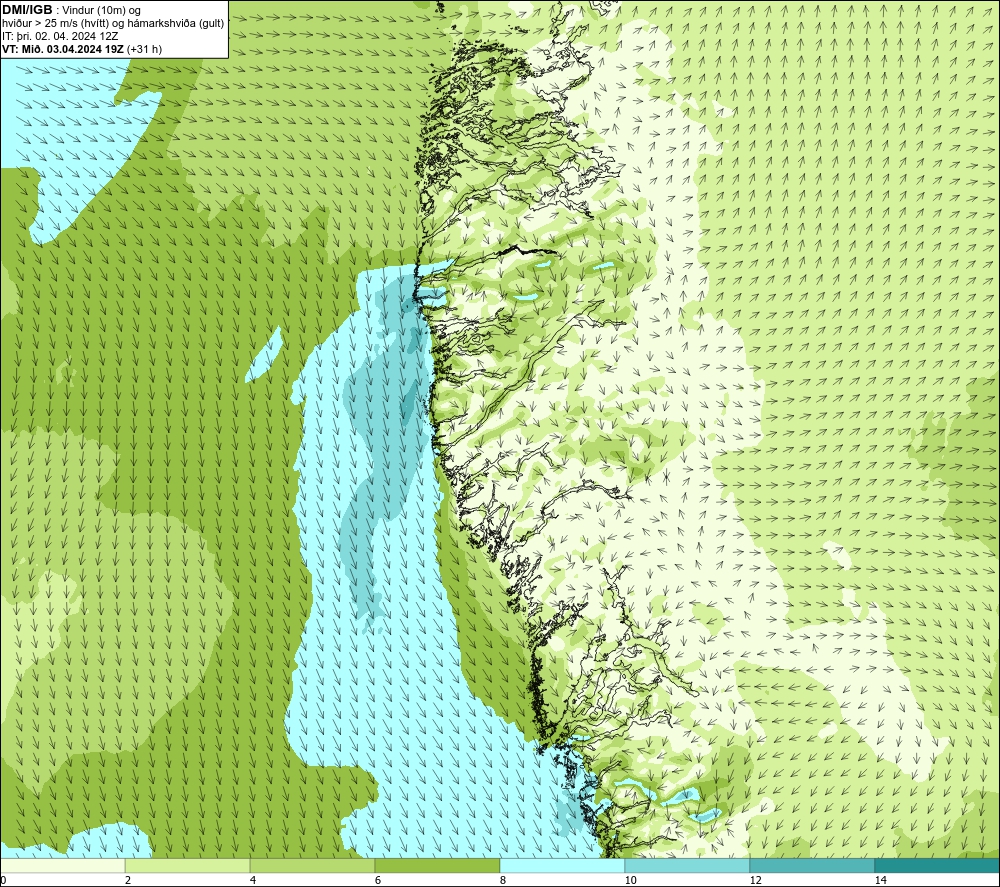Click the 0–2 m/s legend color swatch

tap(62, 866)
